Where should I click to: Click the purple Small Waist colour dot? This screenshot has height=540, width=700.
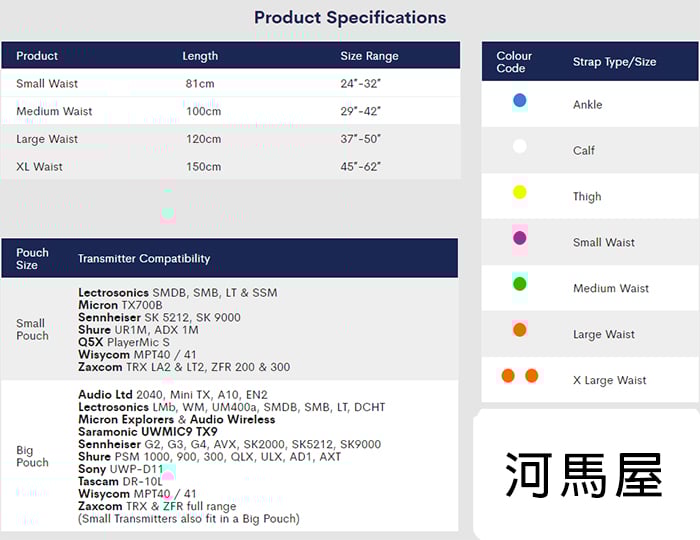click(x=520, y=238)
